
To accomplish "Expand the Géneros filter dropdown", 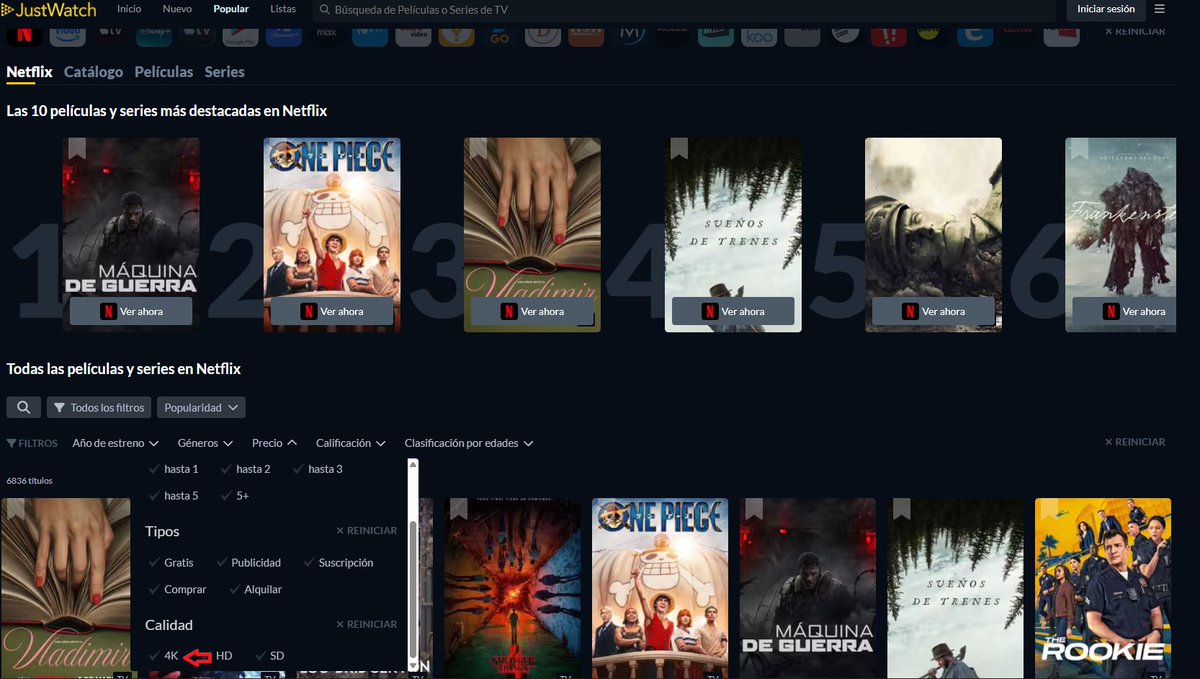I will pos(205,443).
